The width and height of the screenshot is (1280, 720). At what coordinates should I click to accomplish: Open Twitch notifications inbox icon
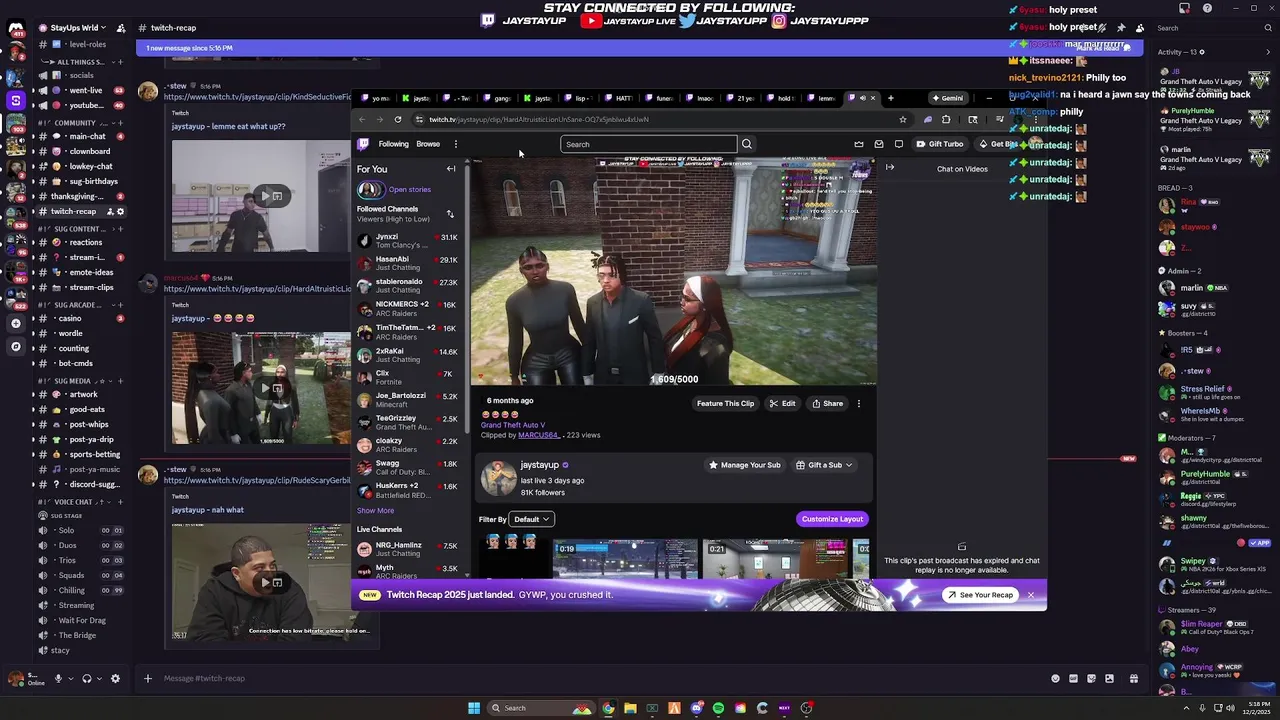879,144
